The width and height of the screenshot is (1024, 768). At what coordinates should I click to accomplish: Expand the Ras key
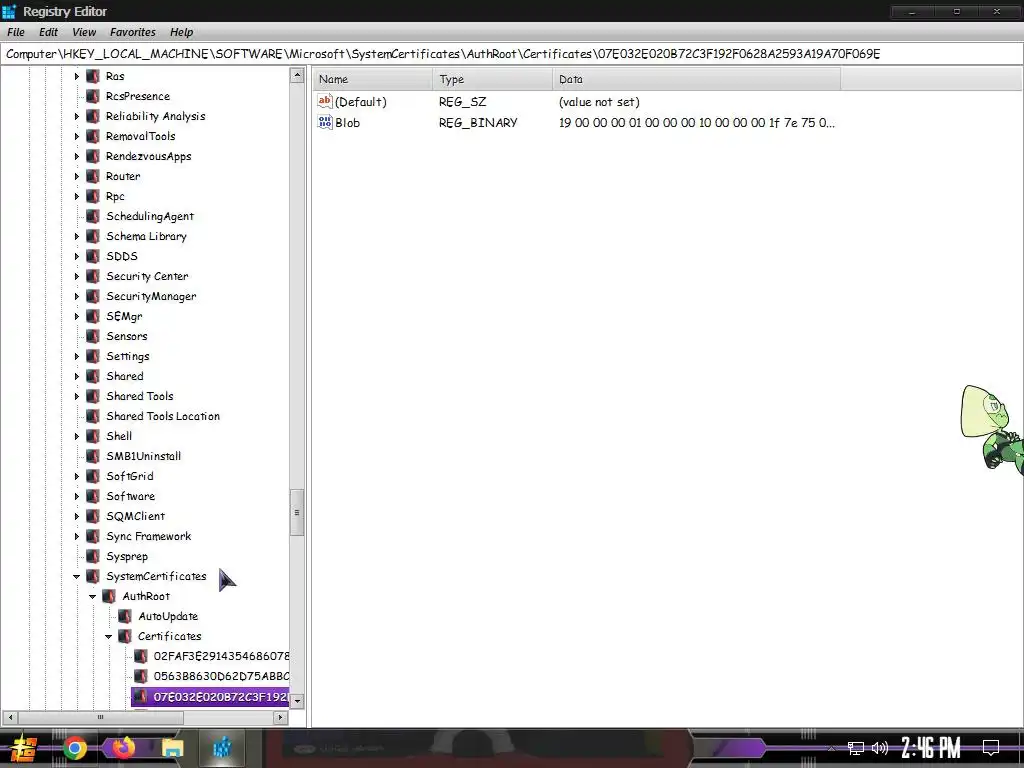pos(76,76)
